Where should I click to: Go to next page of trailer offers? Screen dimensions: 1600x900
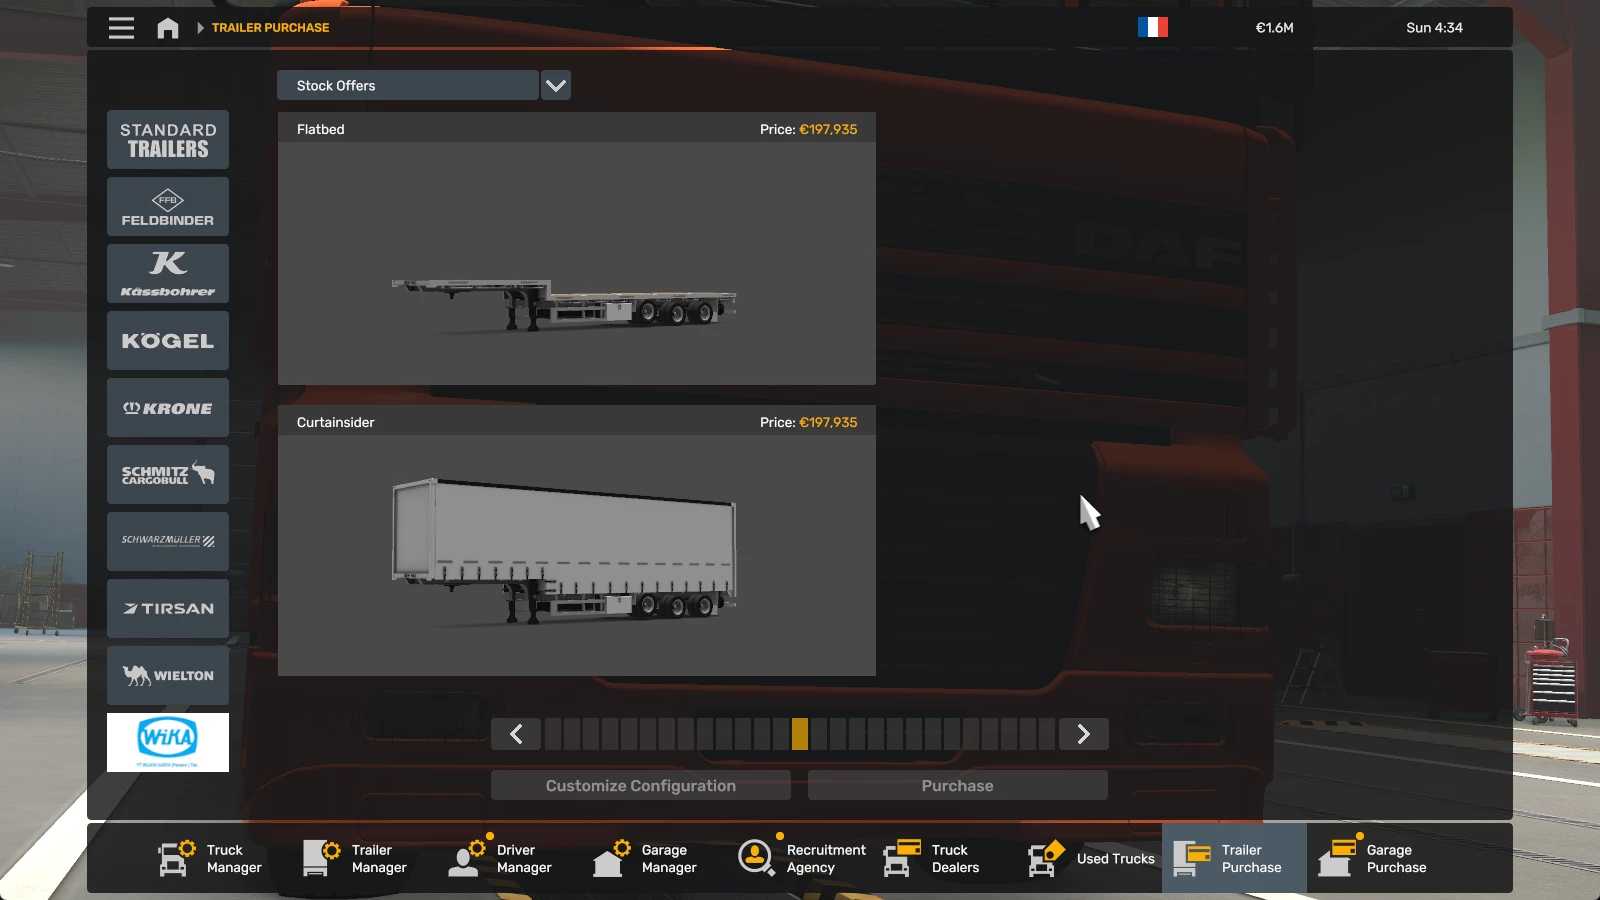click(1083, 734)
